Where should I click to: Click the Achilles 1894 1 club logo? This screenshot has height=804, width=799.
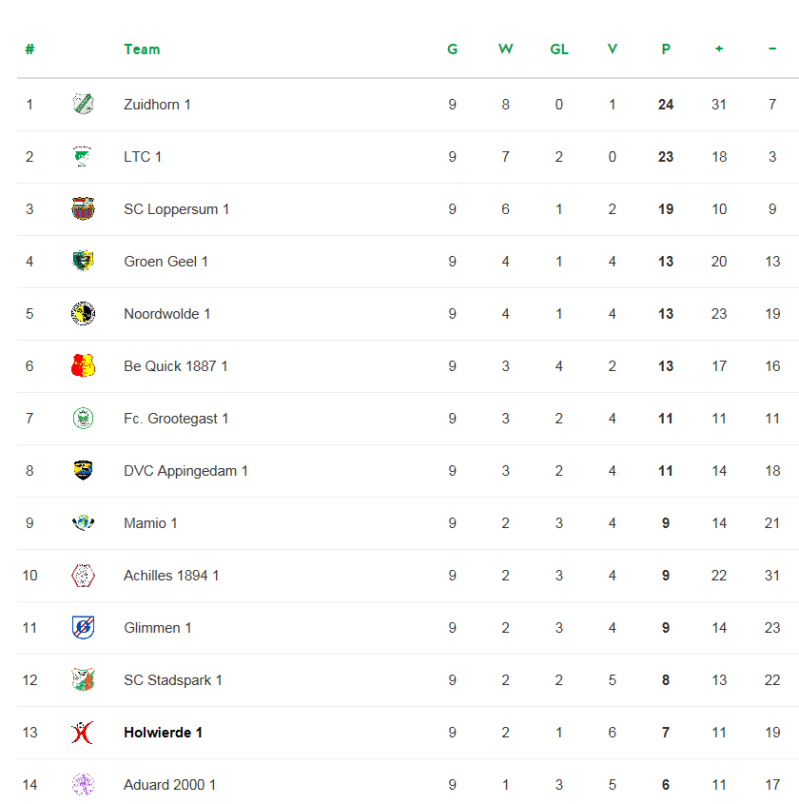click(83, 575)
